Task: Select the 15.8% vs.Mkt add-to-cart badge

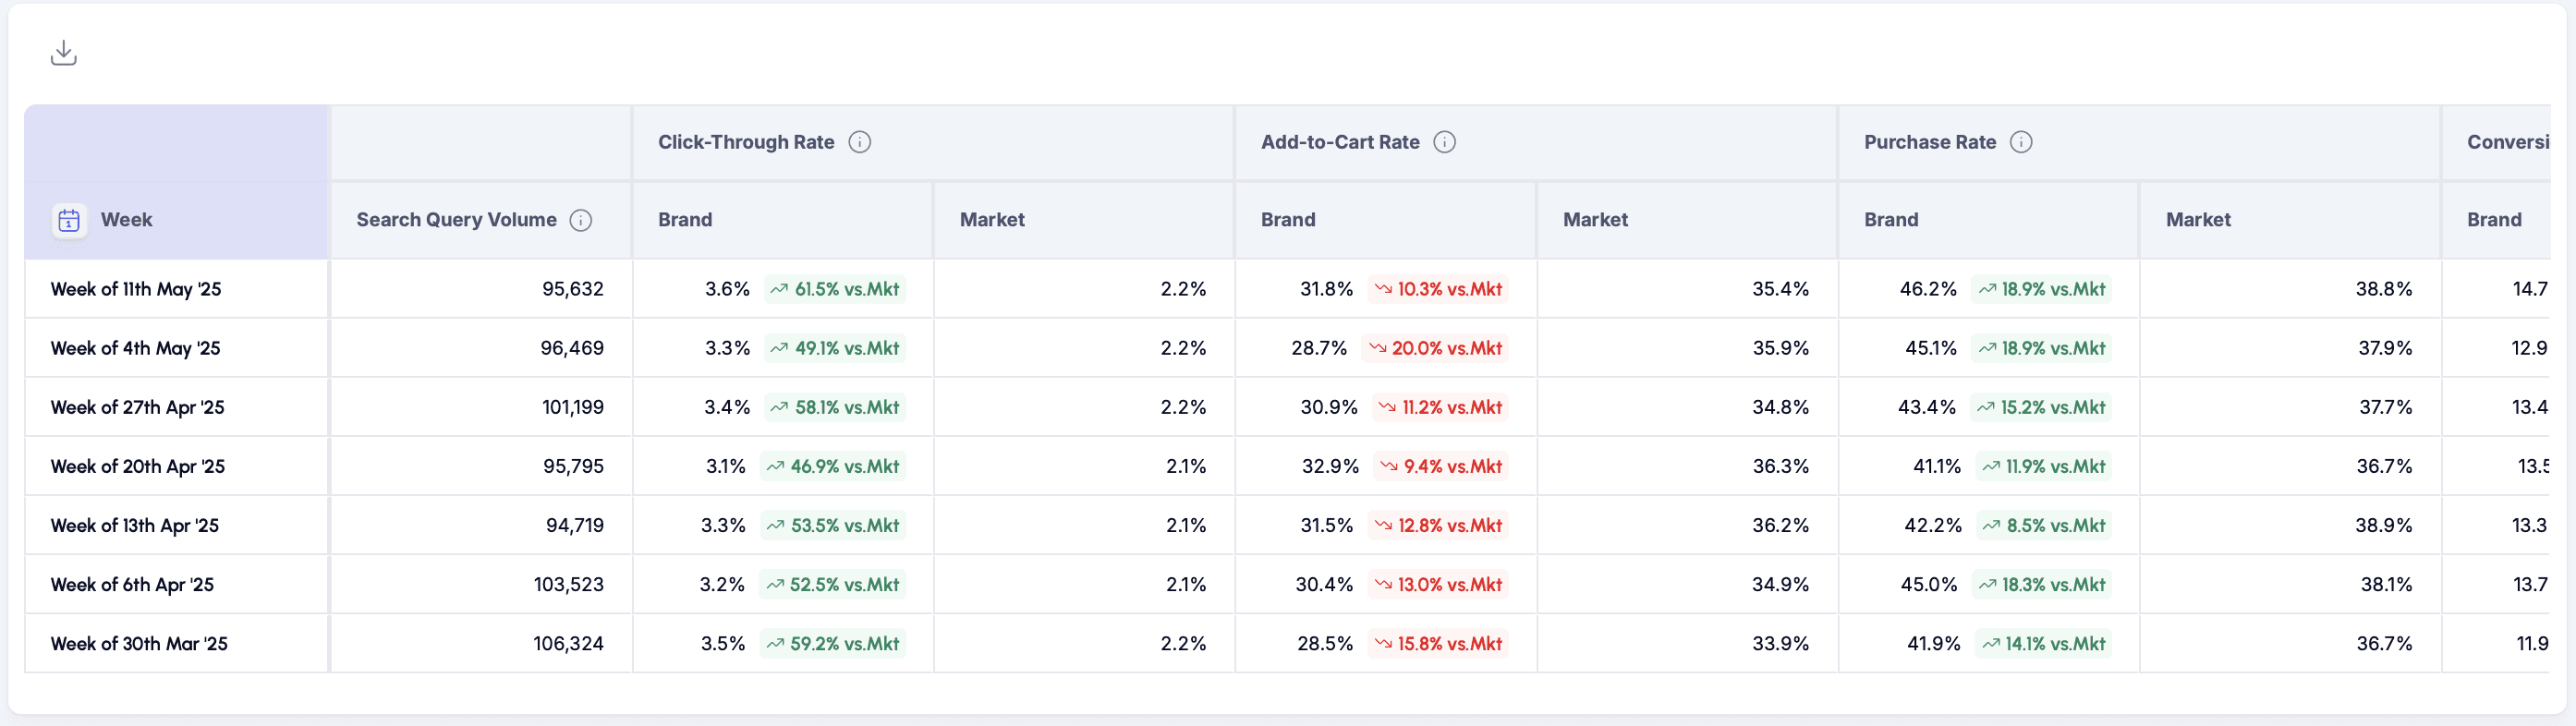Action: (1438, 644)
